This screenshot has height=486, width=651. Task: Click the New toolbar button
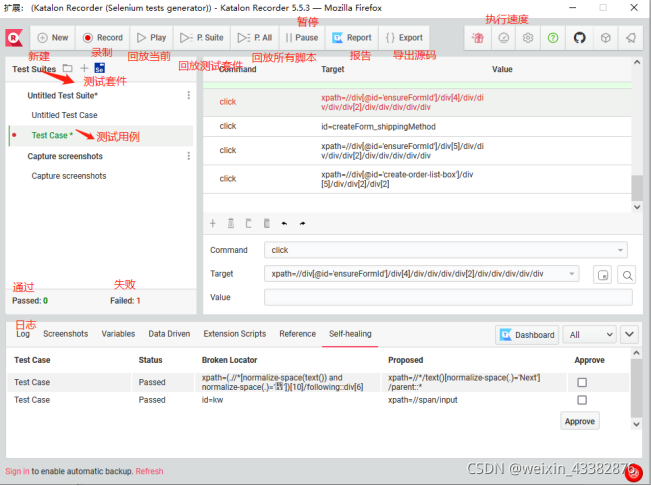[53, 38]
